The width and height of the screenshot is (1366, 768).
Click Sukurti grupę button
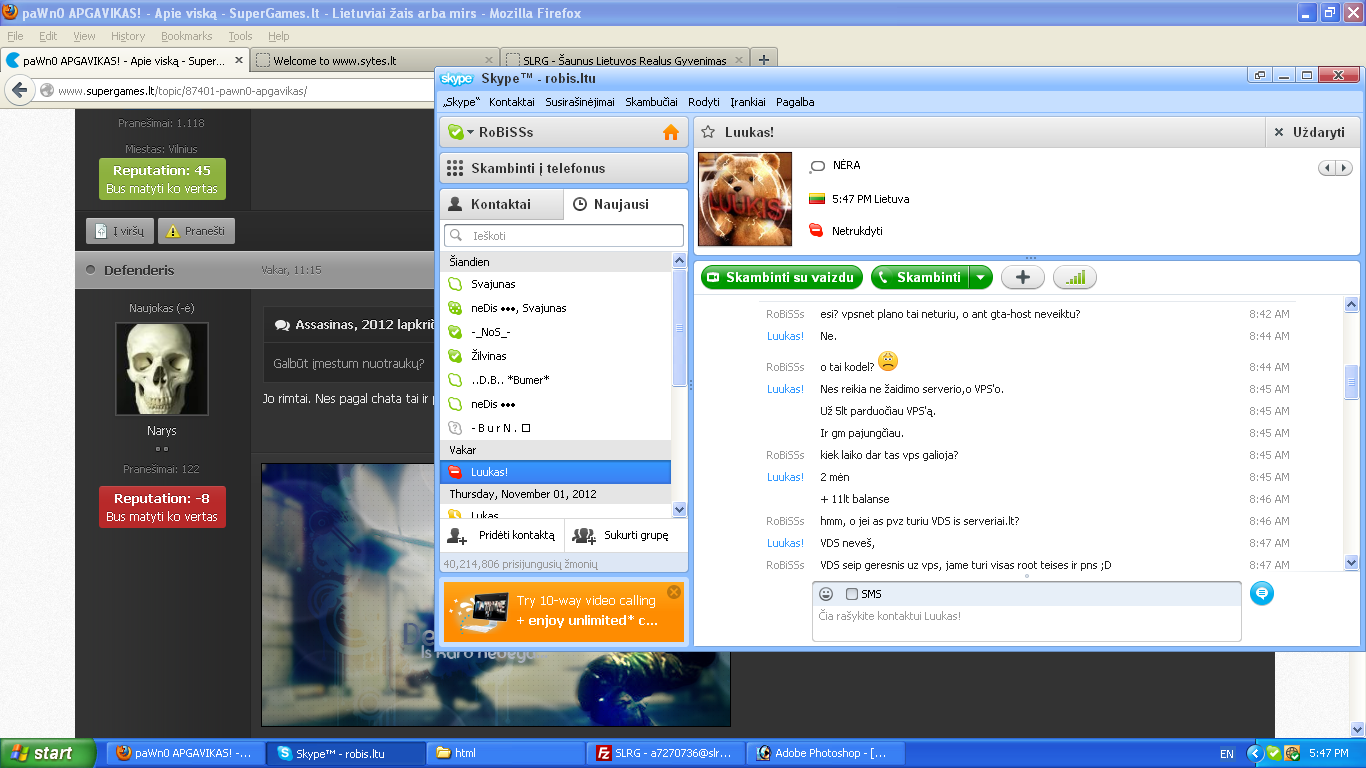pos(626,535)
